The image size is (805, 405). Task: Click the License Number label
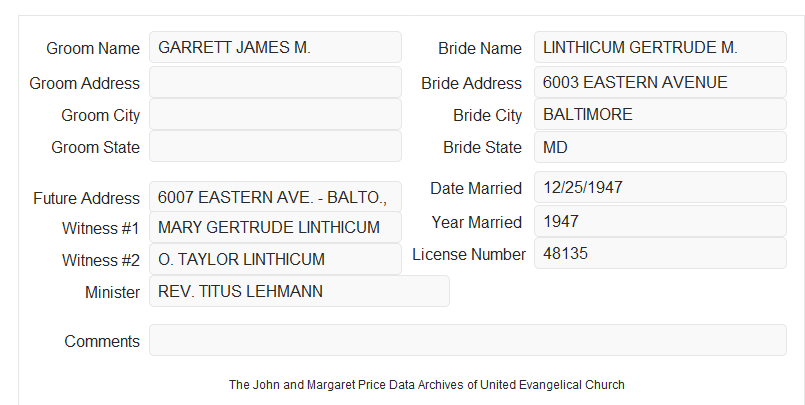(x=469, y=255)
